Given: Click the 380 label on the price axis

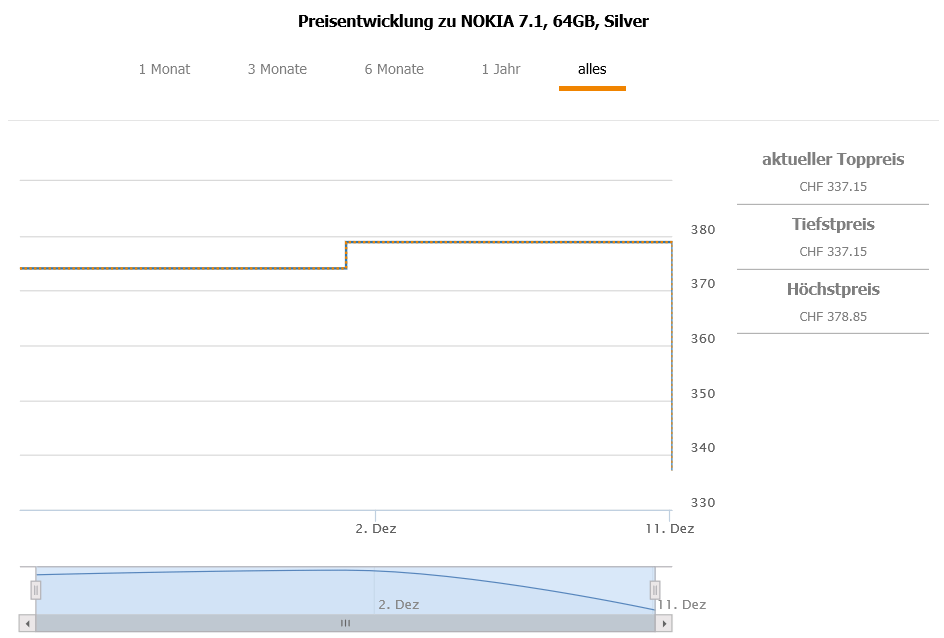Looking at the screenshot, I should [x=703, y=229].
